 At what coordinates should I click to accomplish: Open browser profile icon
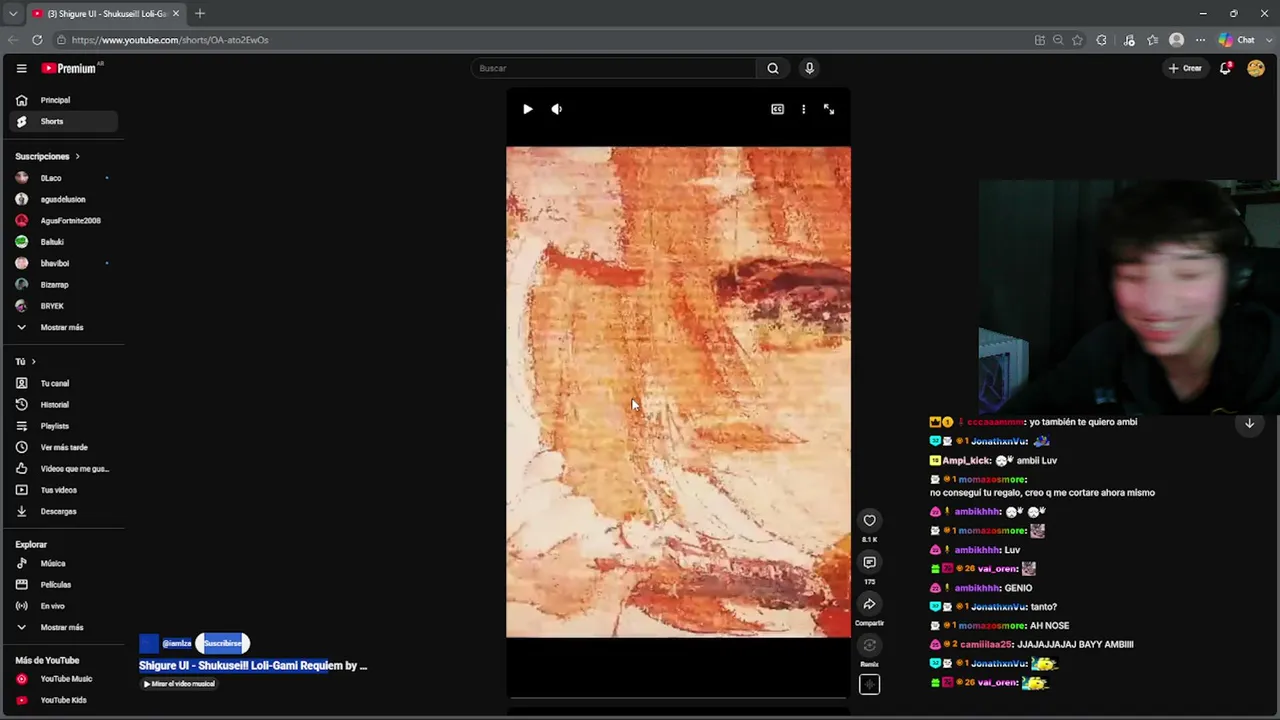pos(1177,40)
